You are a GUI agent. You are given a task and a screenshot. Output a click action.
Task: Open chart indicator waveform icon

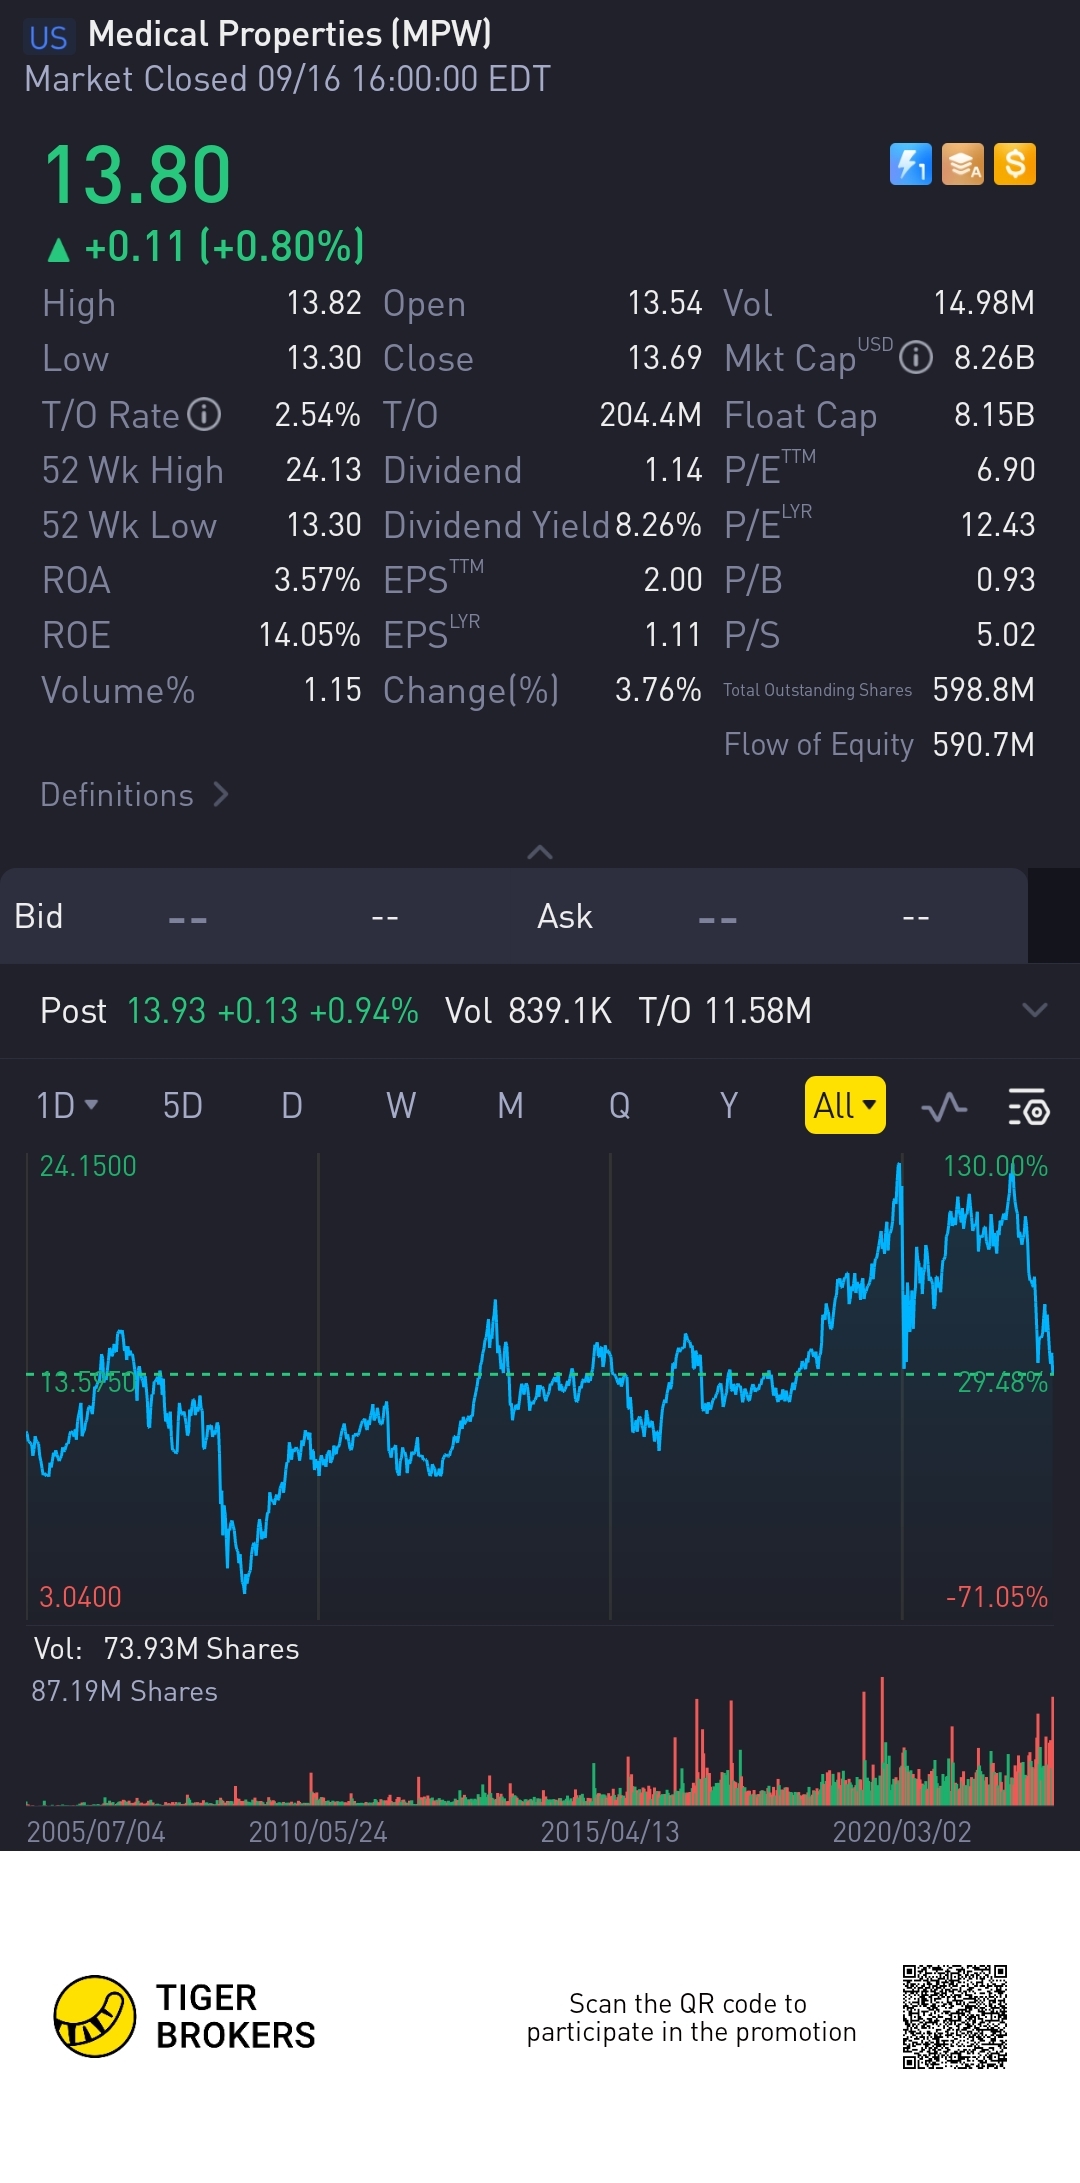(943, 1106)
